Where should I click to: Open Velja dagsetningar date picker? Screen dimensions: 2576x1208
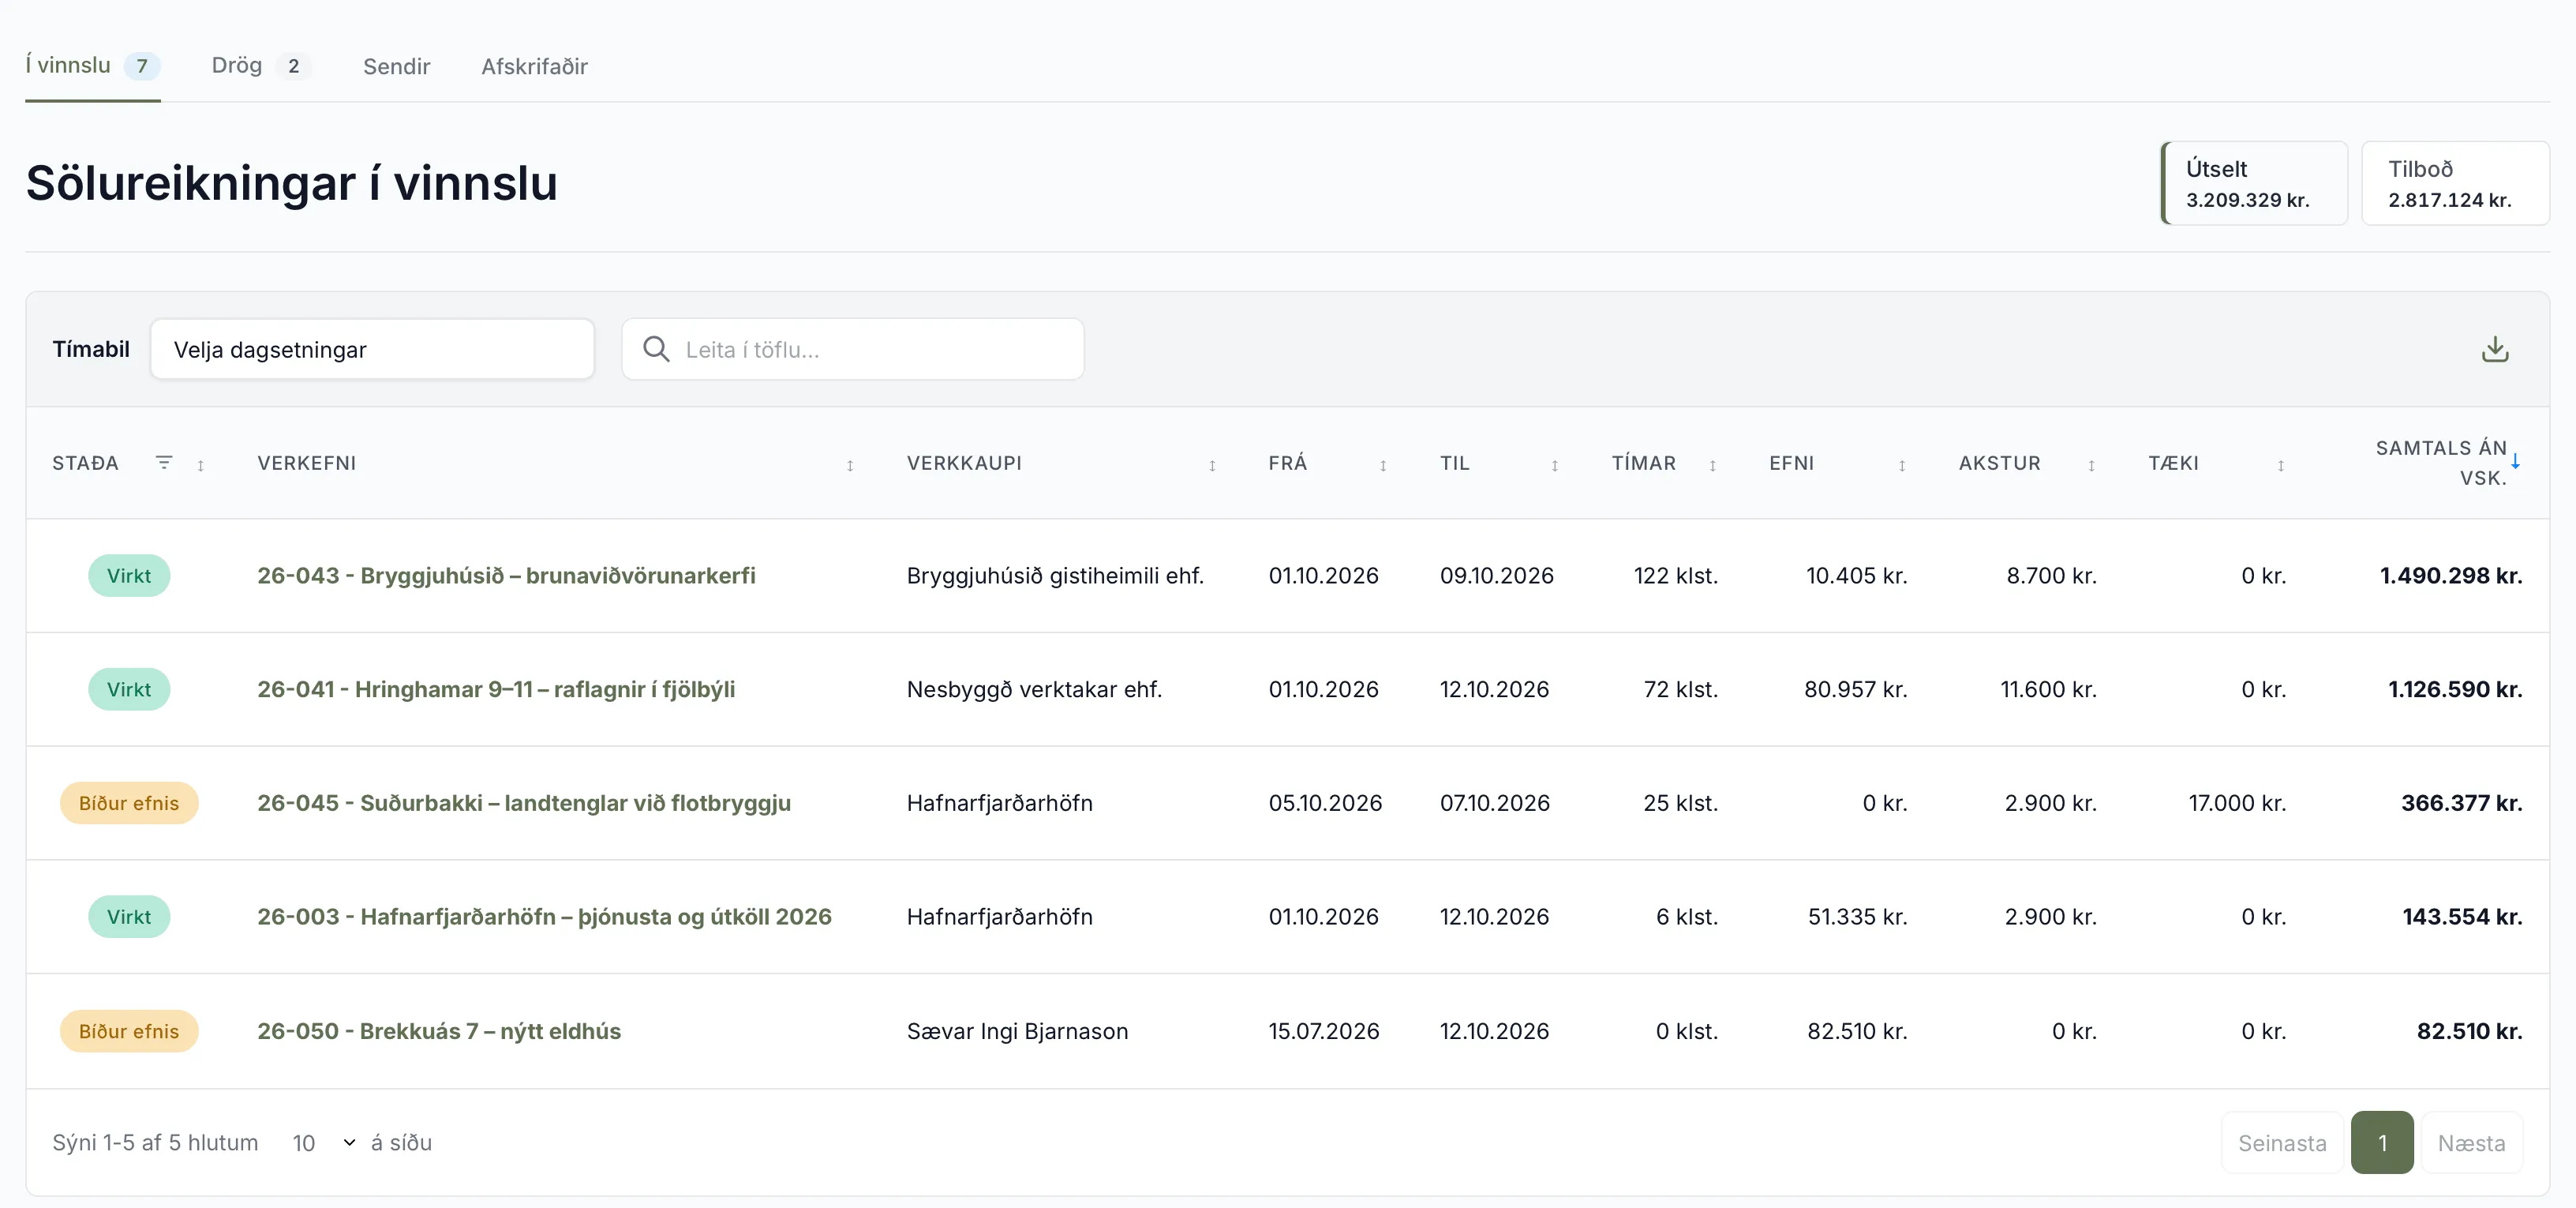pyautogui.click(x=372, y=349)
